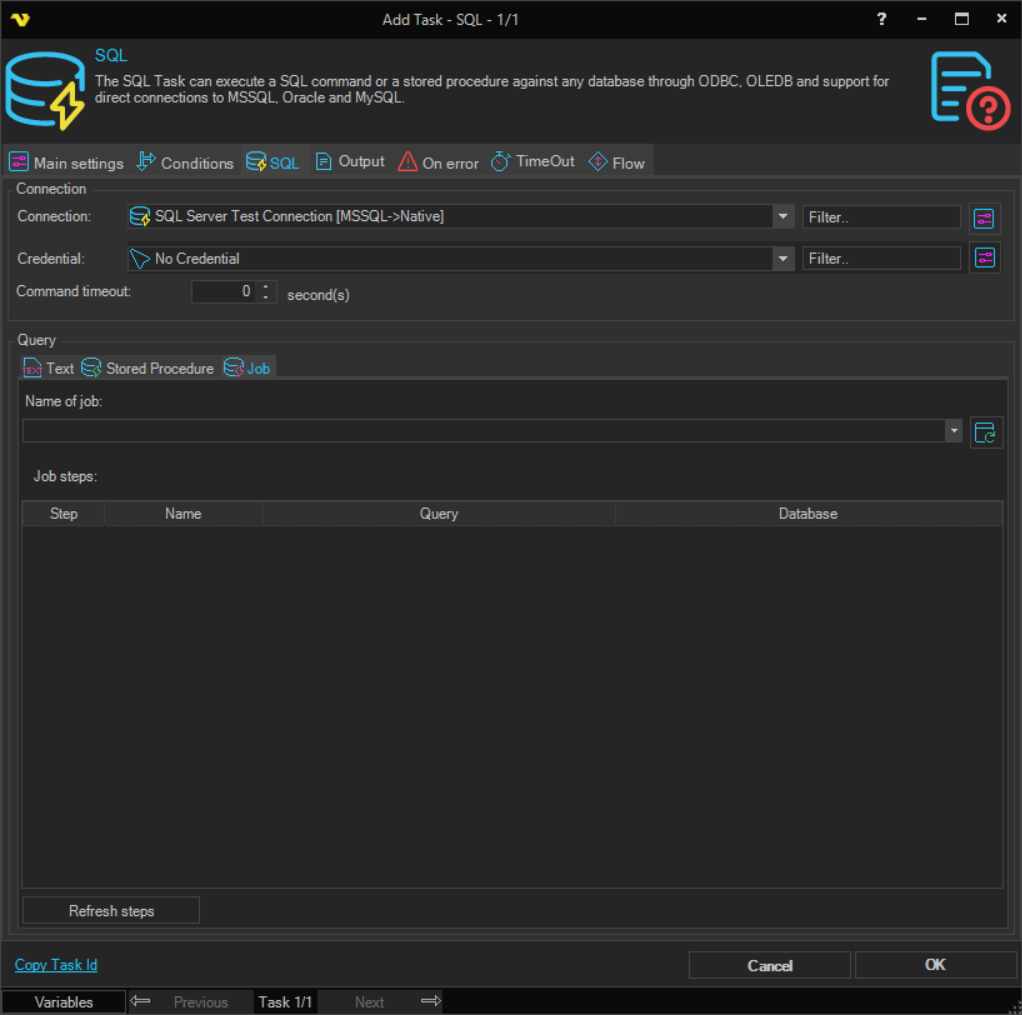Click the Connection Filter input field
Viewport: 1022px width, 1015px height.
(x=880, y=217)
